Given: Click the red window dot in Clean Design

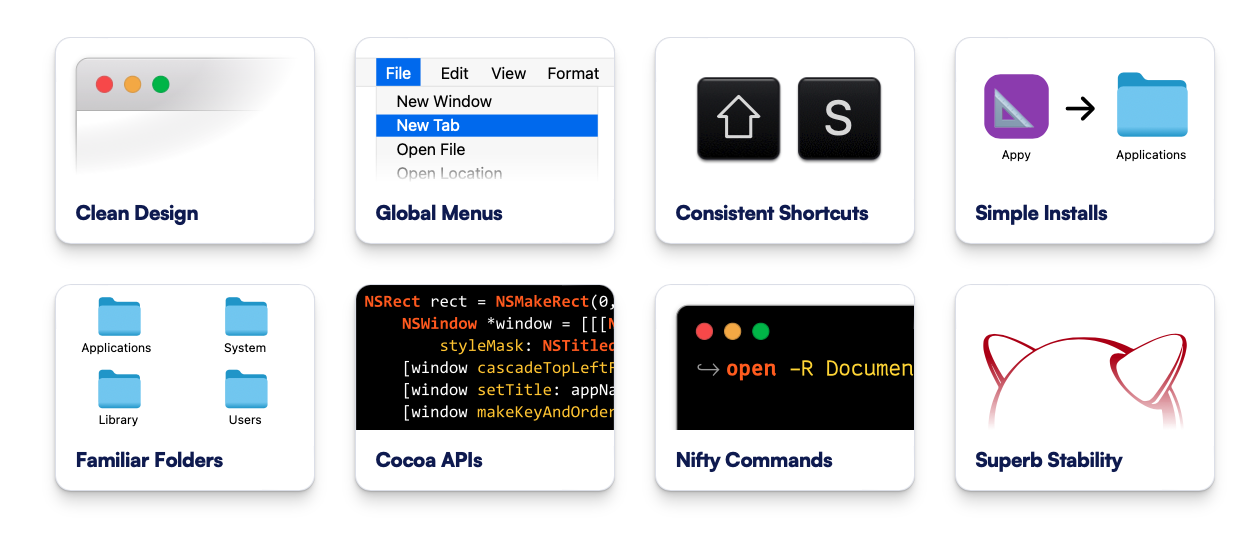Looking at the screenshot, I should [104, 84].
